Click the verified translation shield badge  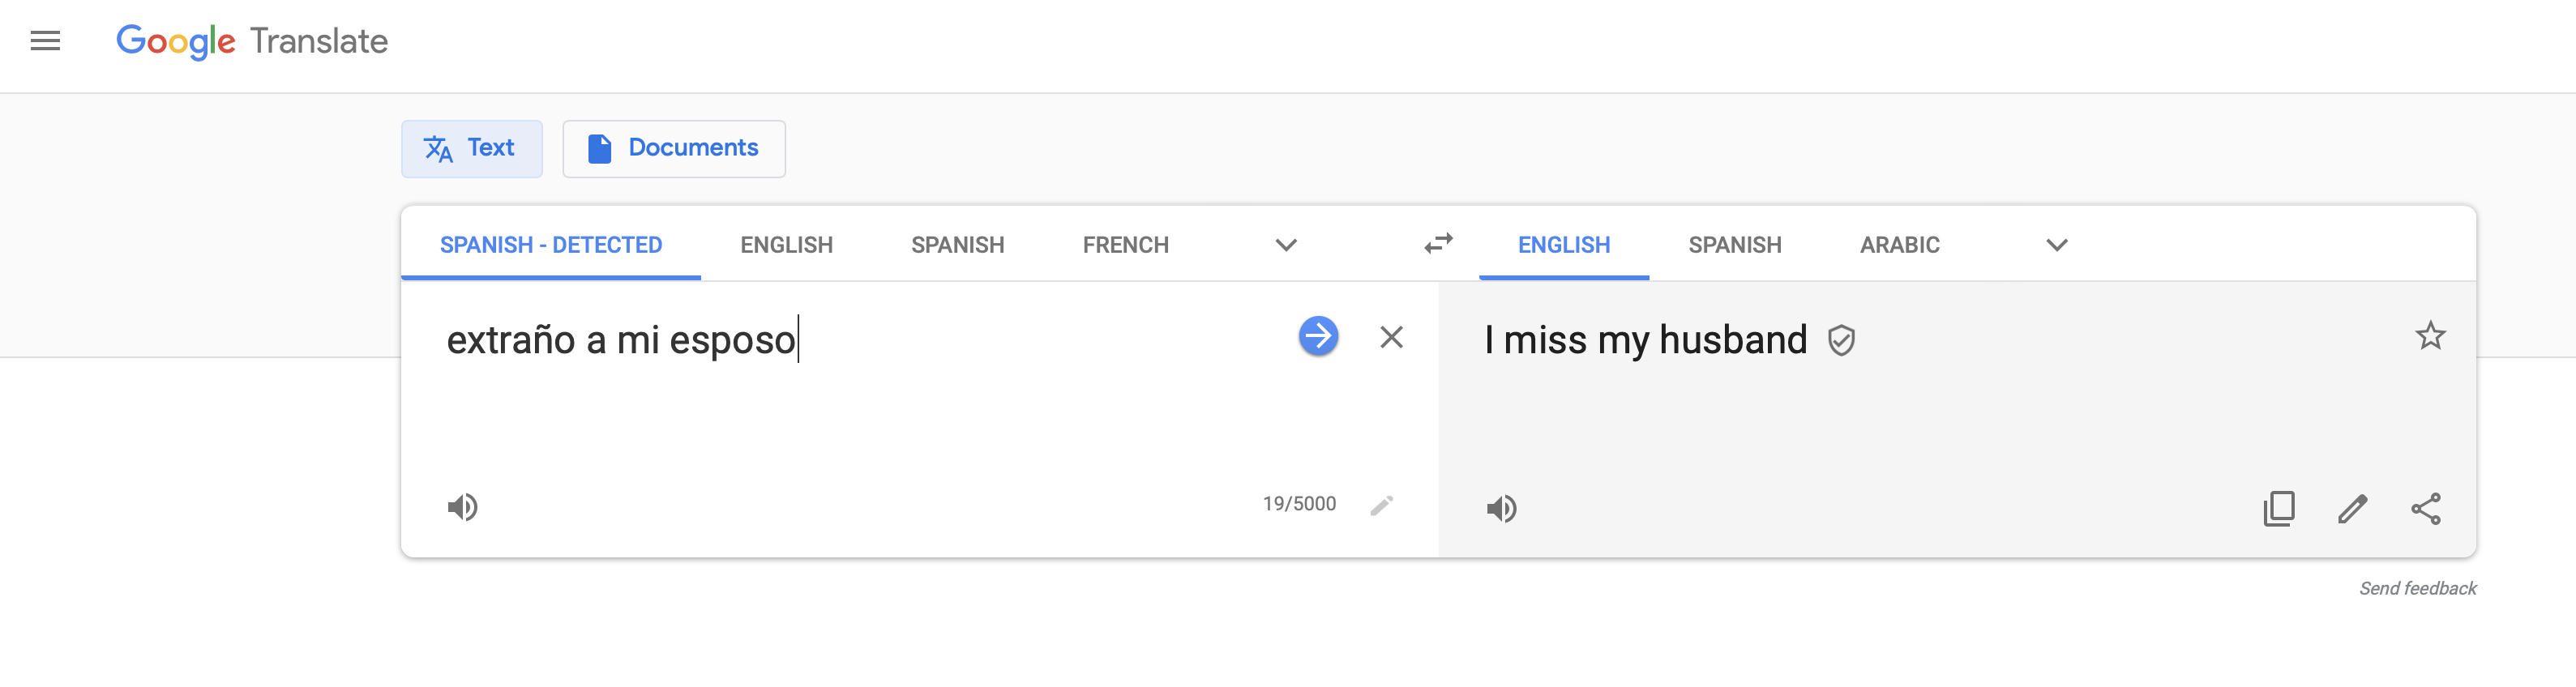click(x=1841, y=341)
